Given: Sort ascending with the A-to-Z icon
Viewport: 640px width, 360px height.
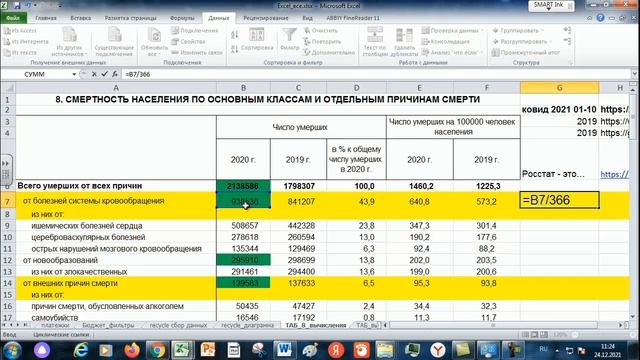Looking at the screenshot, I should coord(234,35).
